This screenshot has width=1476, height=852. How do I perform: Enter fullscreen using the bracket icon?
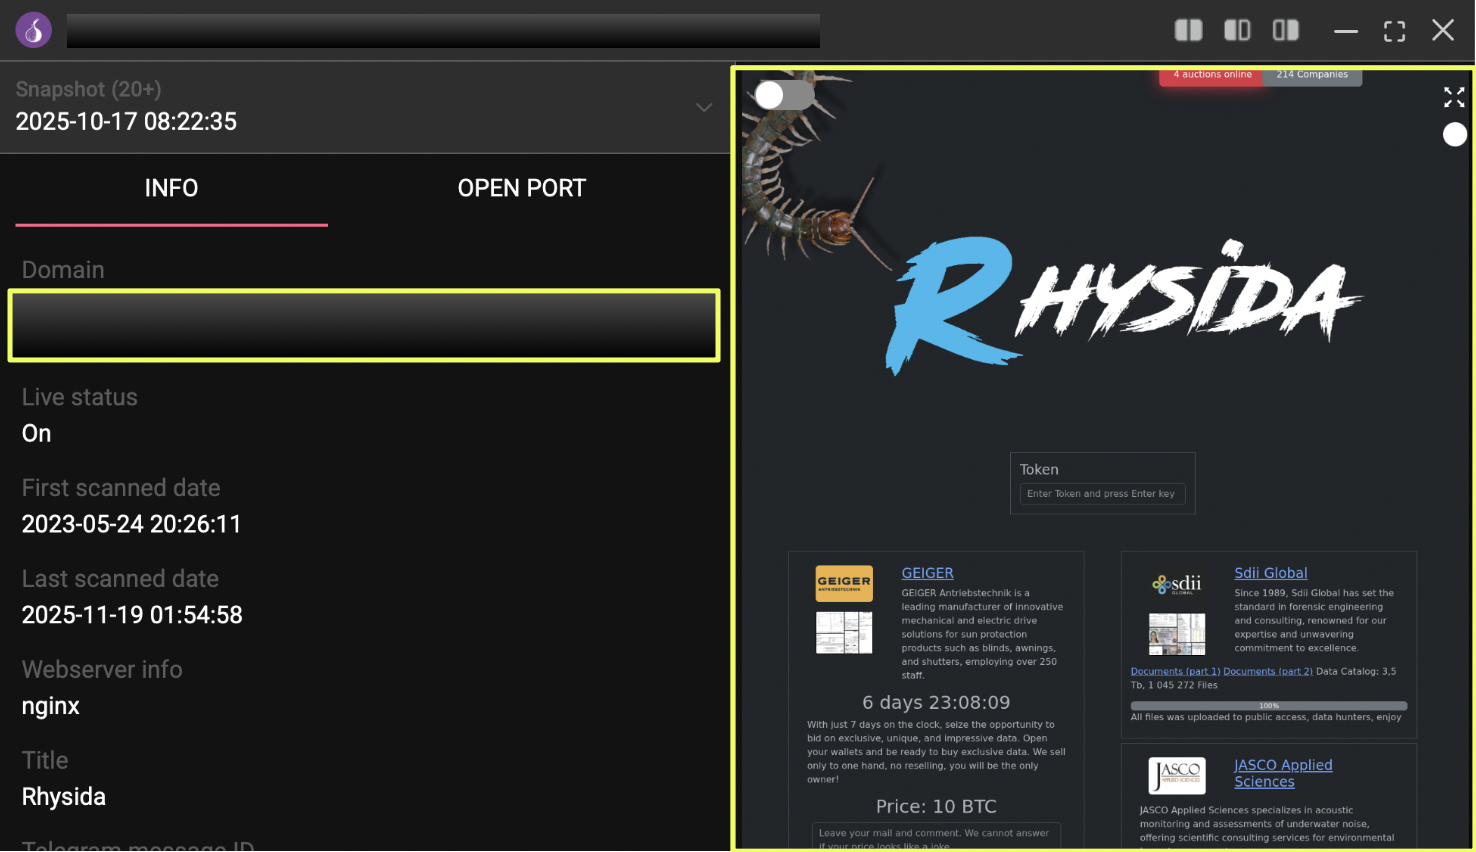(1394, 31)
